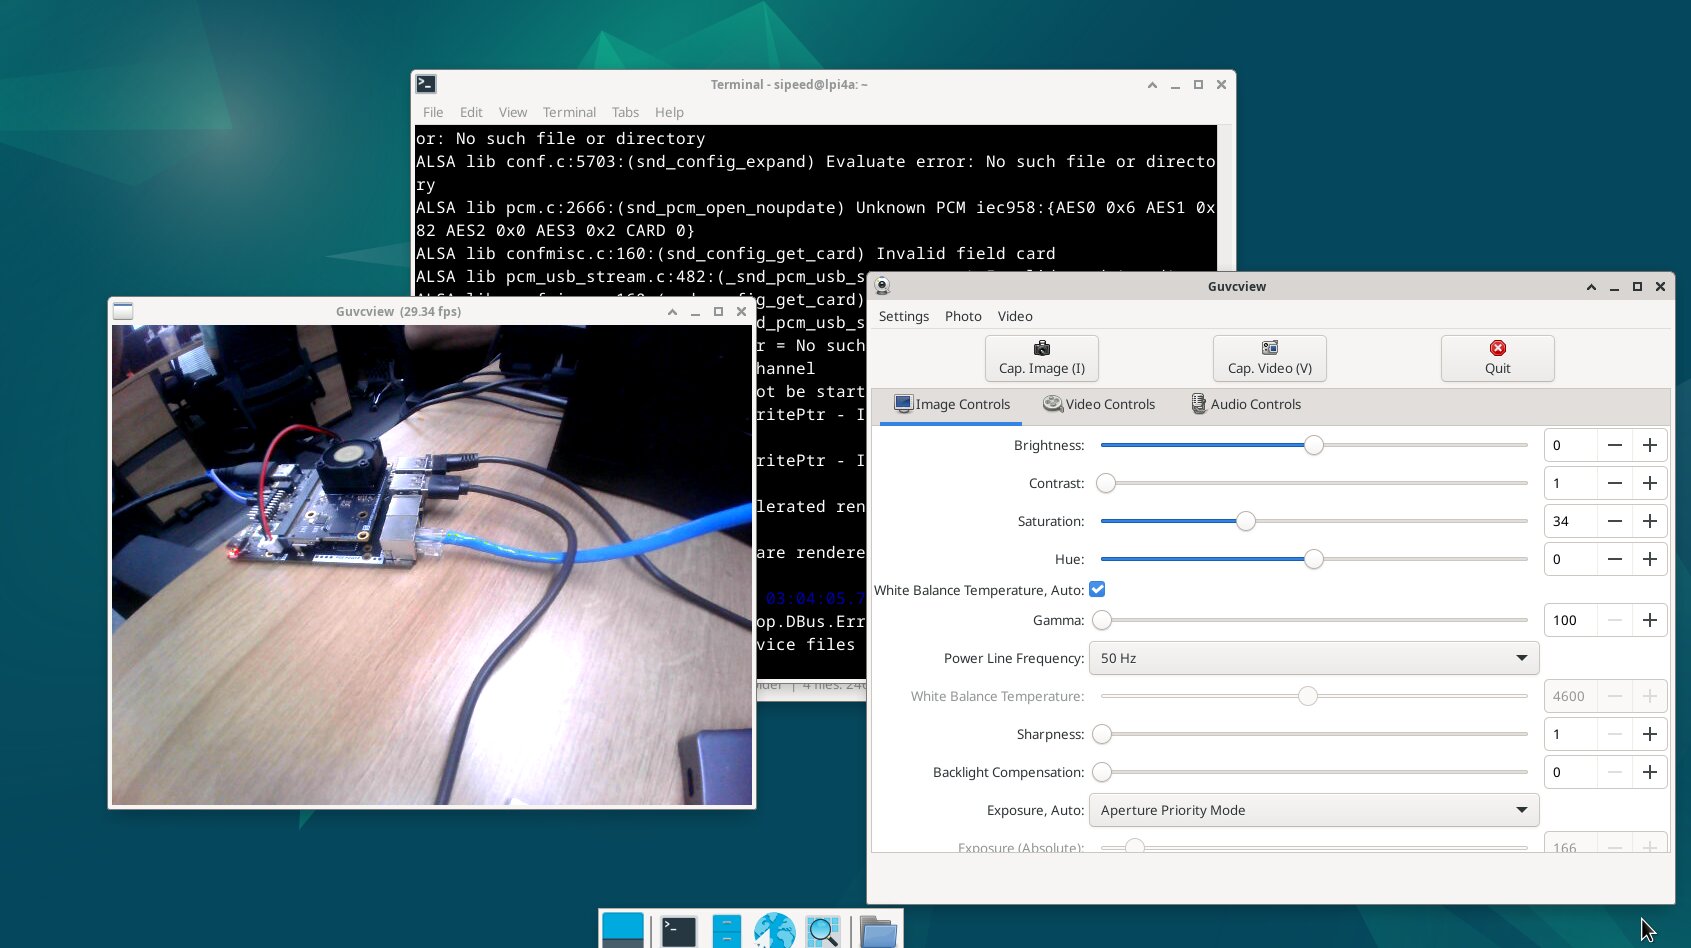Viewport: 1691px width, 948px height.
Task: Click the Saturation value field showing 34
Action: tap(1571, 521)
